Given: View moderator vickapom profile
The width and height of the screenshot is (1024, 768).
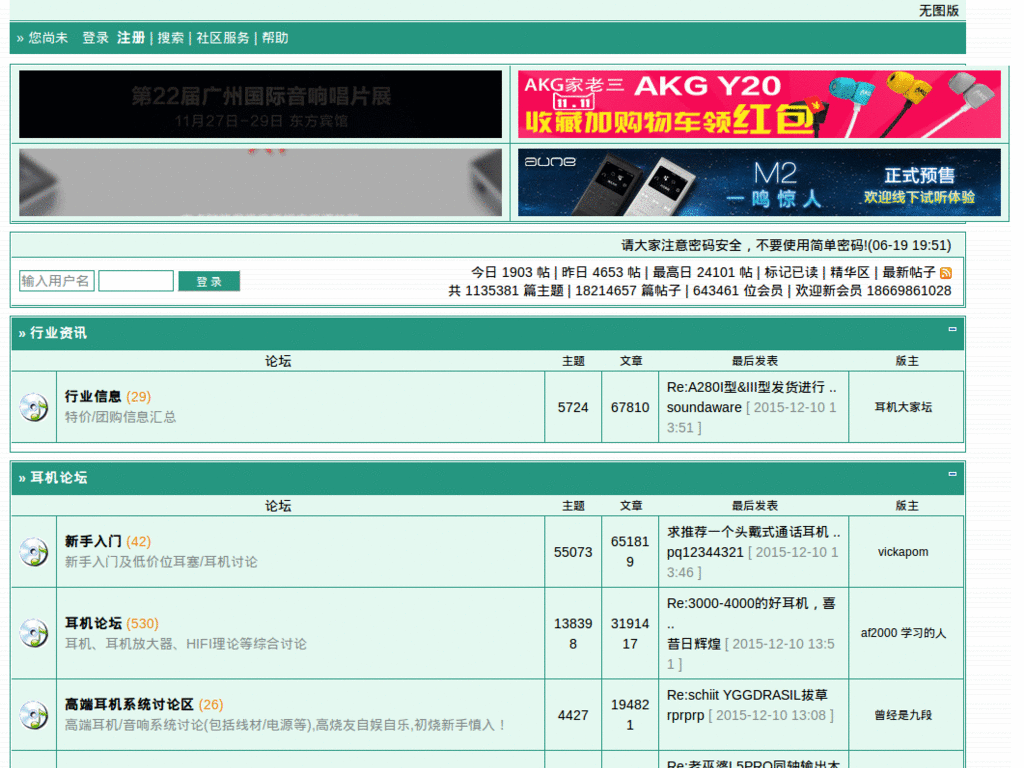Looking at the screenshot, I should (903, 552).
